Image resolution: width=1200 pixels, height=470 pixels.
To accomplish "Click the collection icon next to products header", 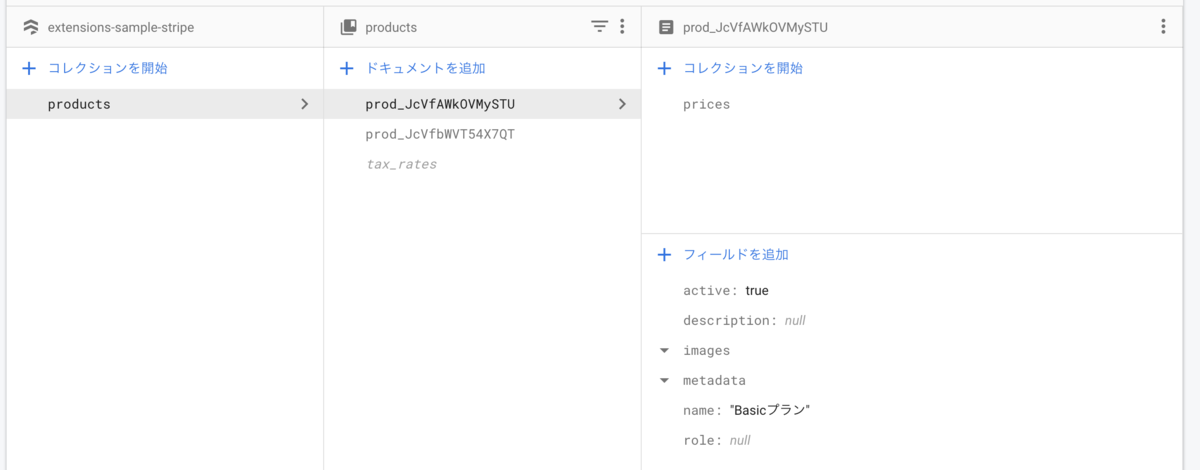I will click(348, 27).
